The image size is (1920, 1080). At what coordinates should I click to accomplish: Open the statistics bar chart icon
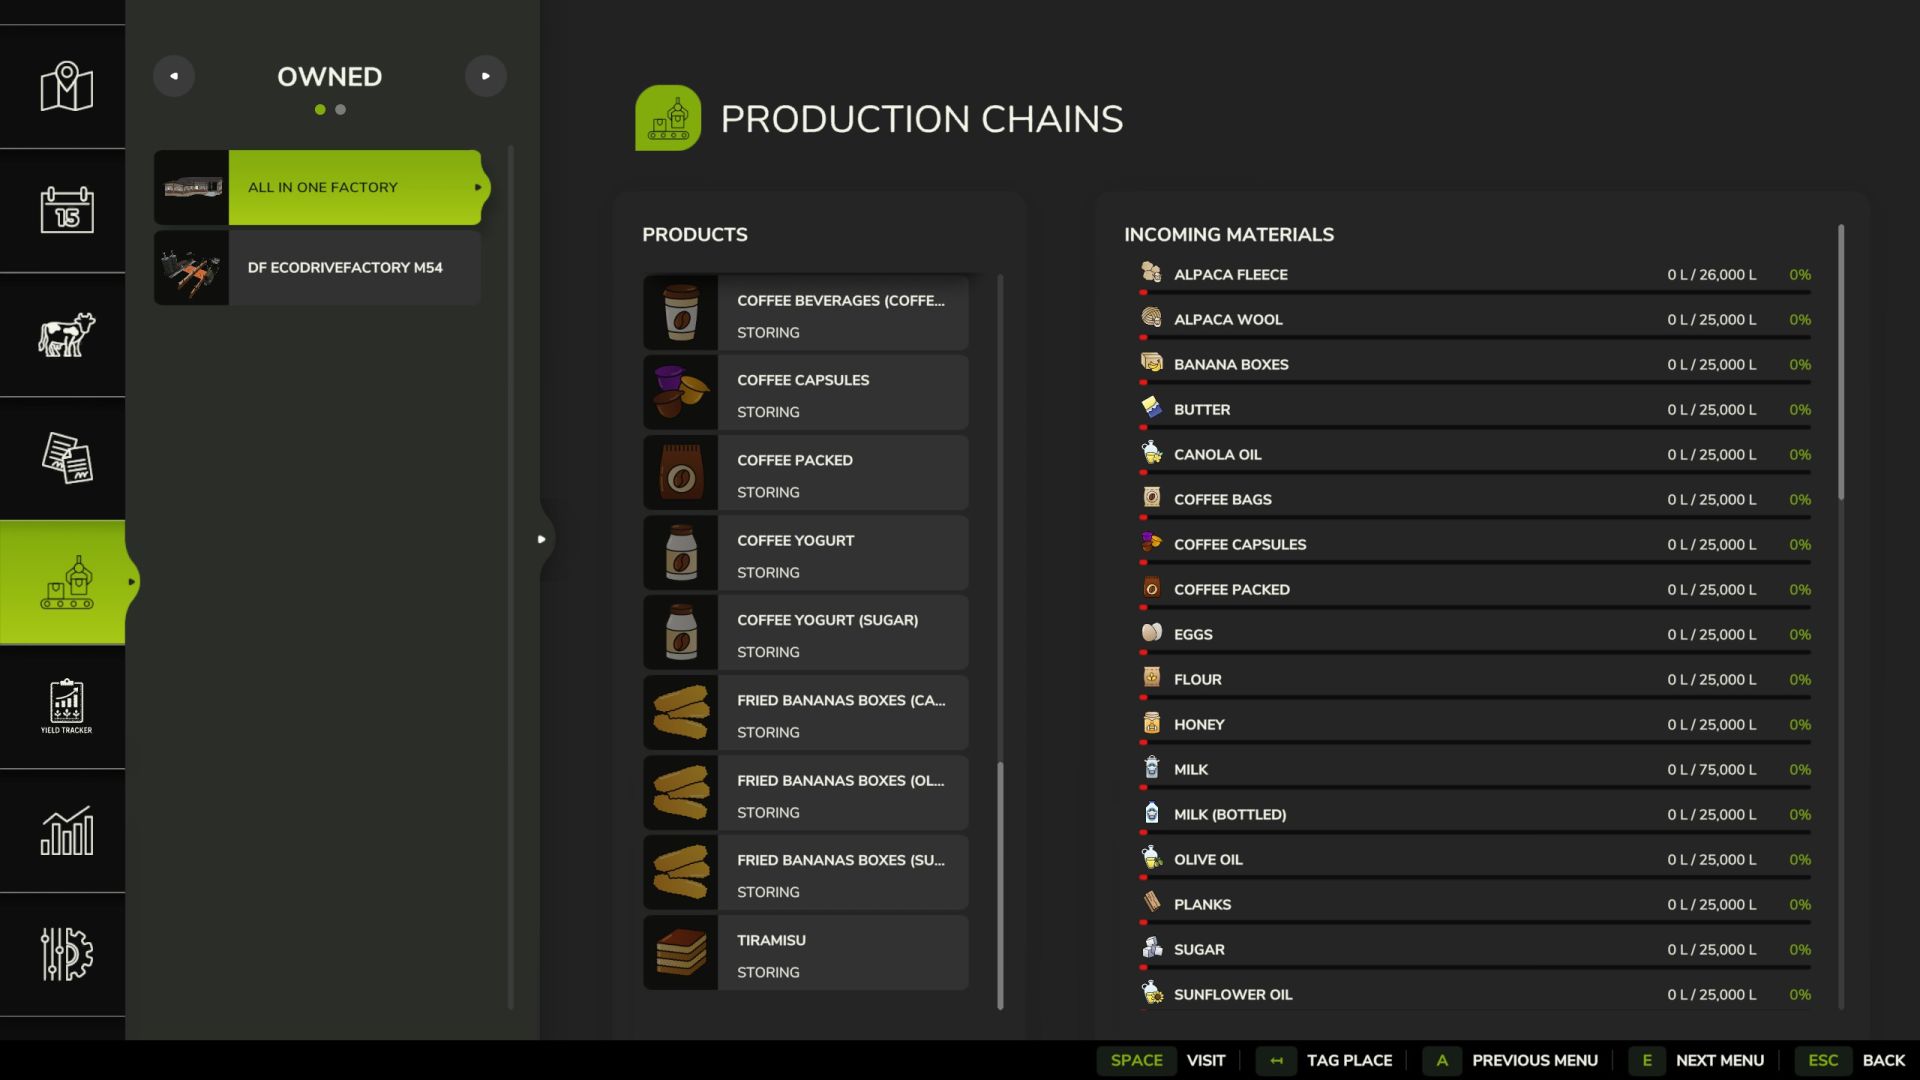tap(66, 831)
